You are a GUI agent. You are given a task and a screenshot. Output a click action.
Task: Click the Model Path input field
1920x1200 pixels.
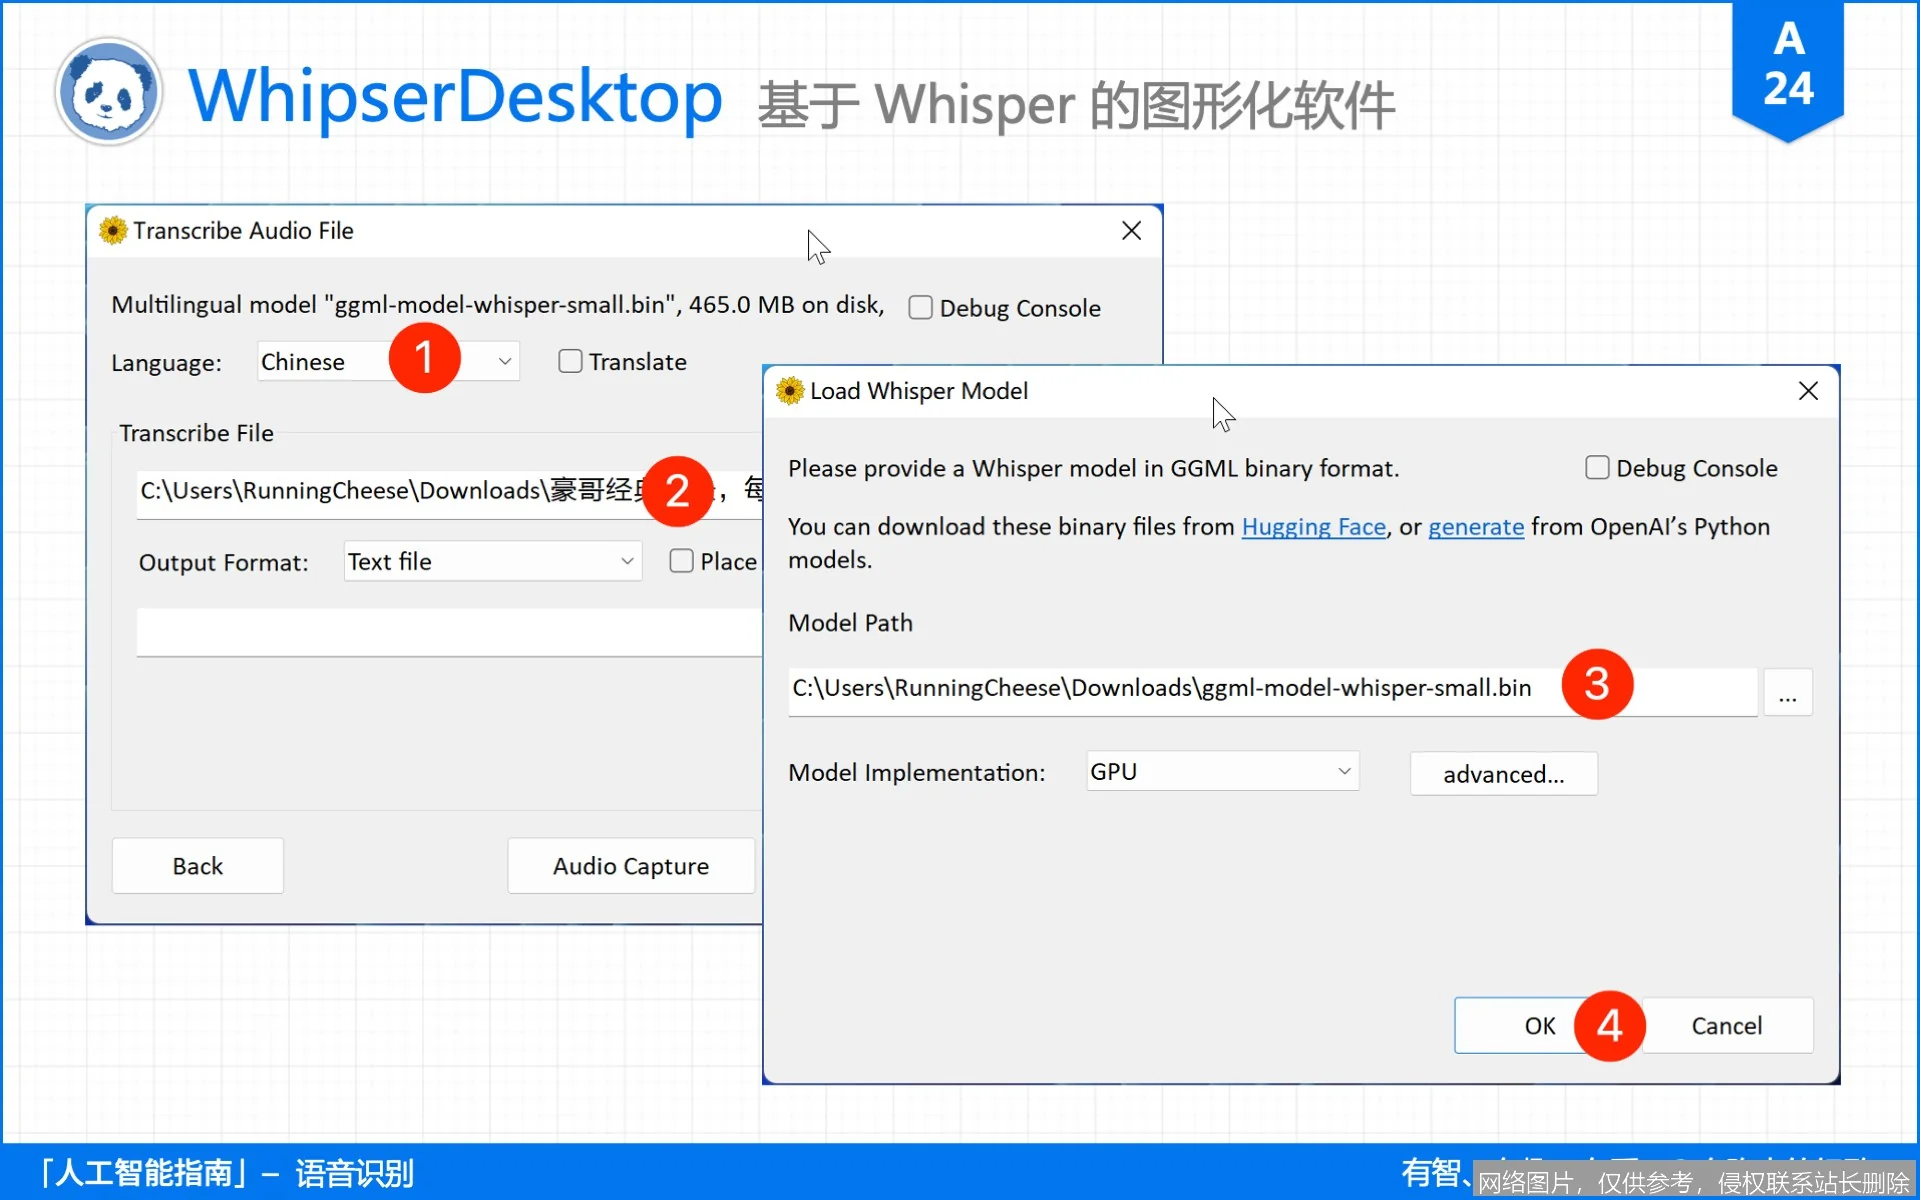point(1272,690)
